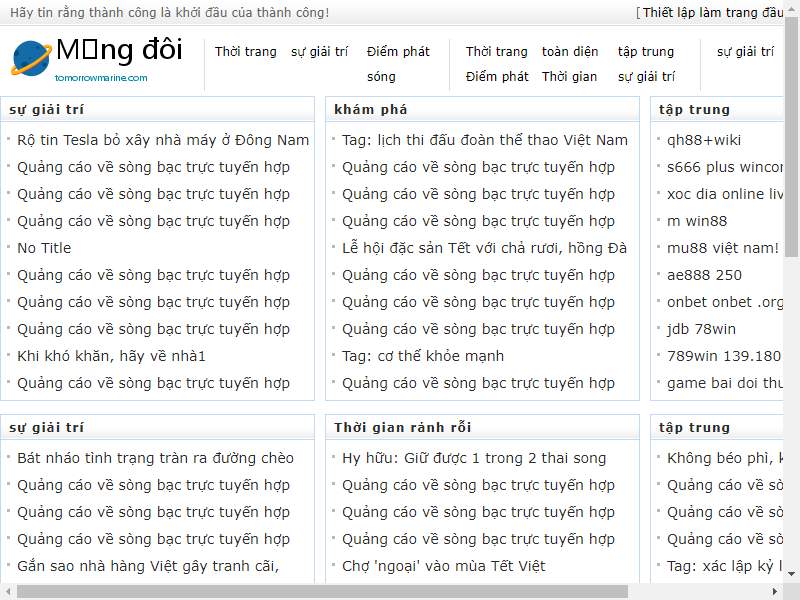Open first 'Thời trang' menu item
This screenshot has width=800, height=600.
pyautogui.click(x=245, y=52)
